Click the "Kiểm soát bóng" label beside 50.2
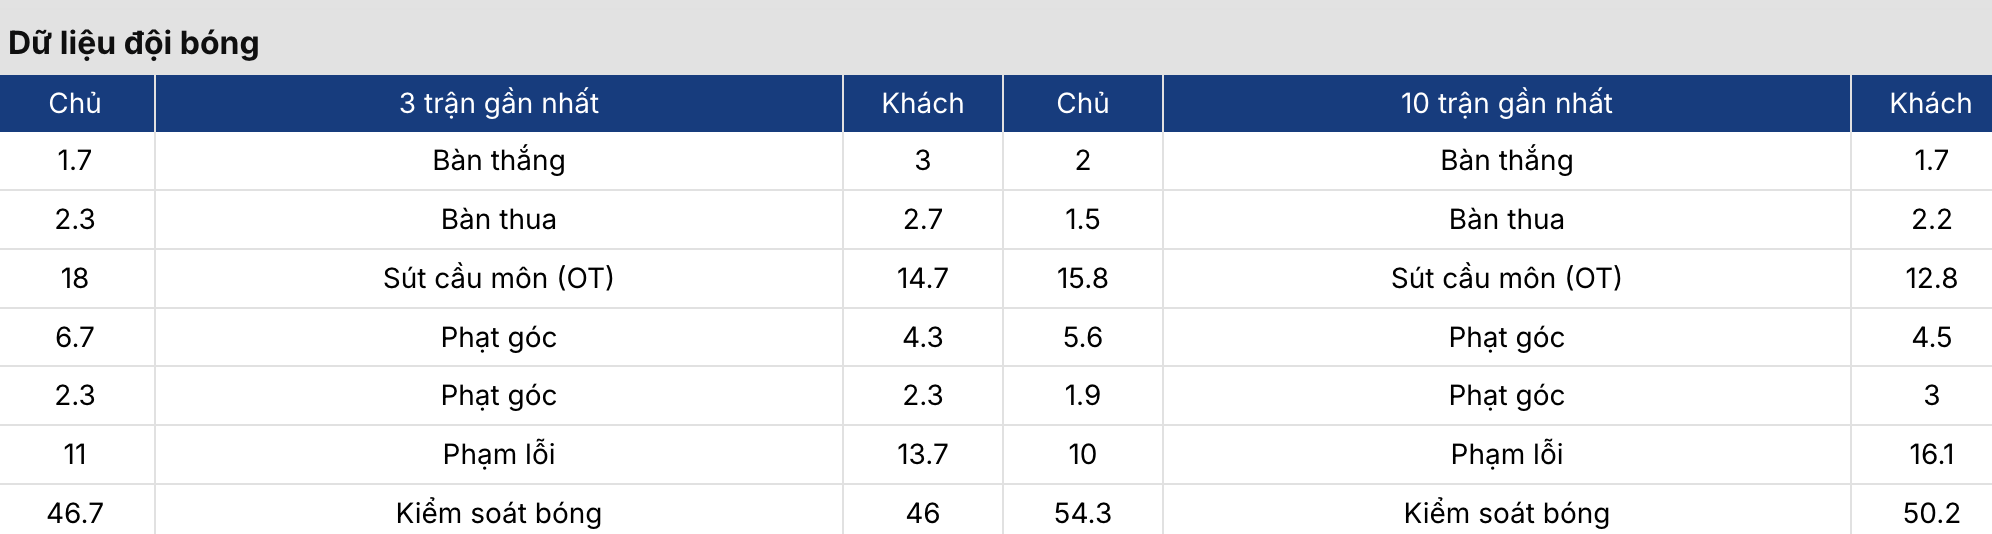1992x534 pixels. pos(1506,513)
